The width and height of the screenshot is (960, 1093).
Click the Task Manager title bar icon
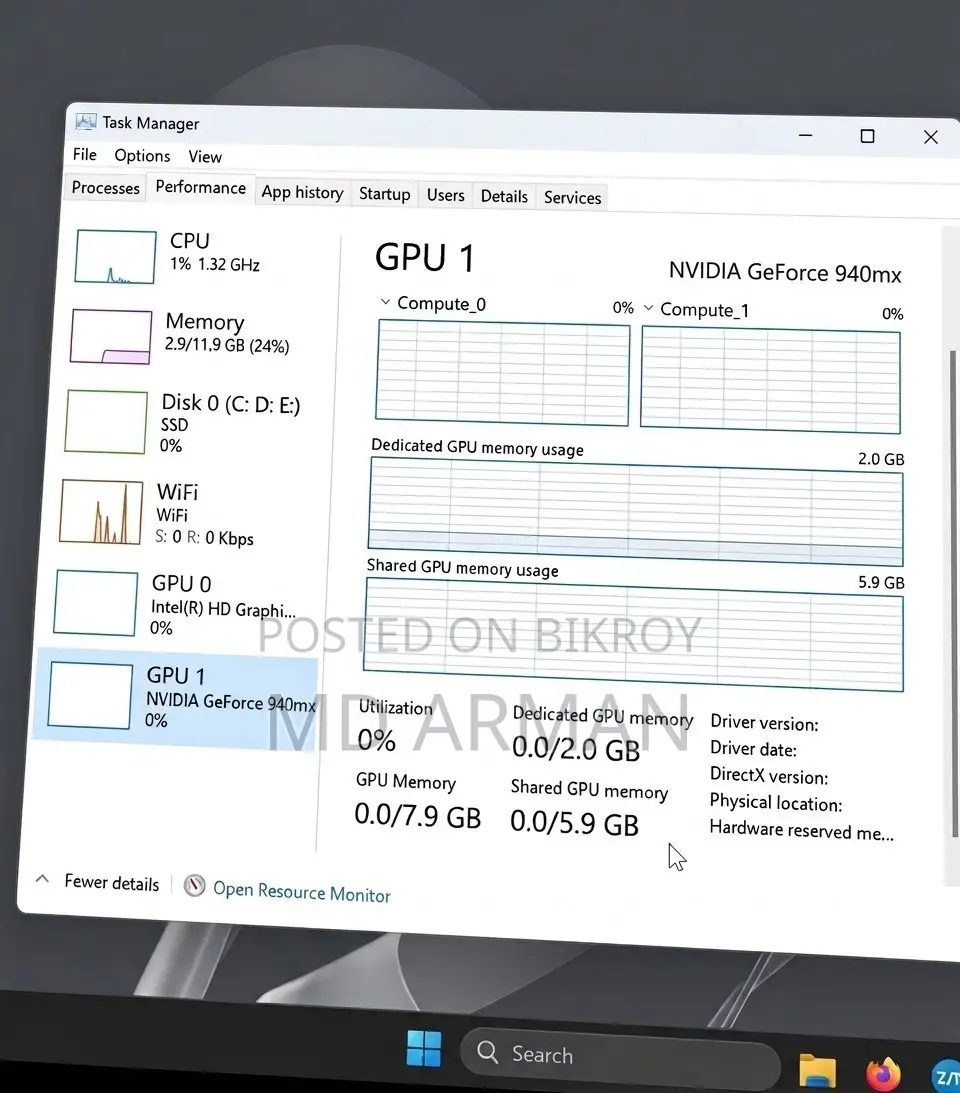pyautogui.click(x=86, y=122)
